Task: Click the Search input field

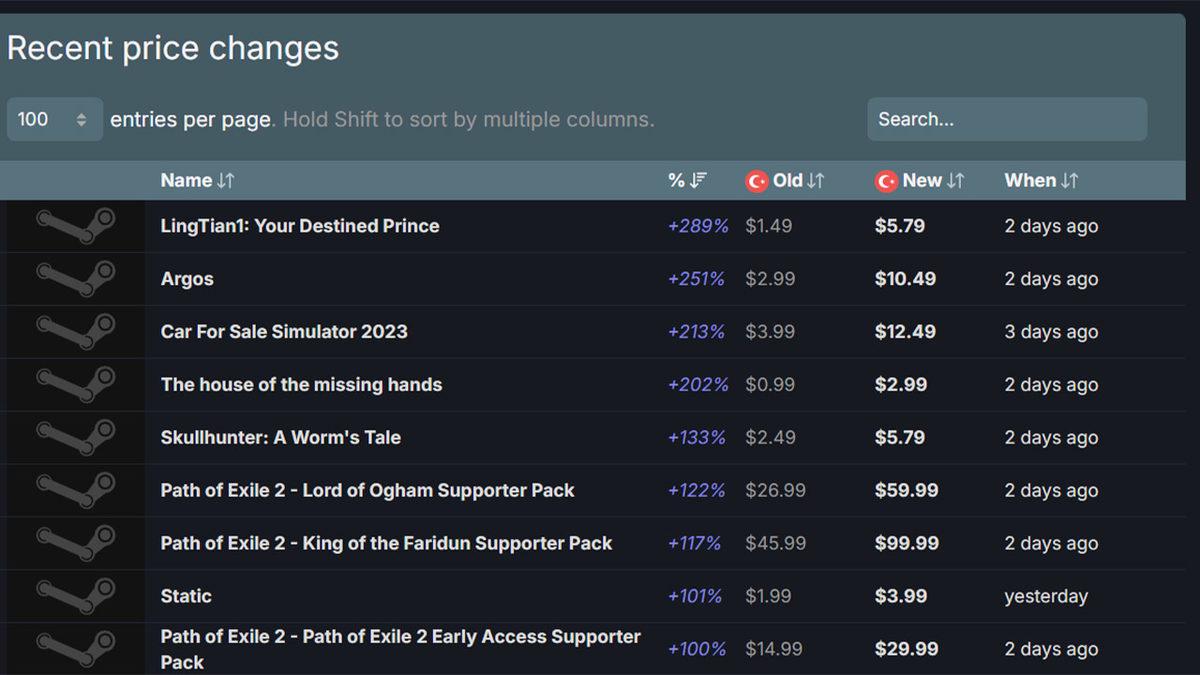Action: click(1006, 118)
